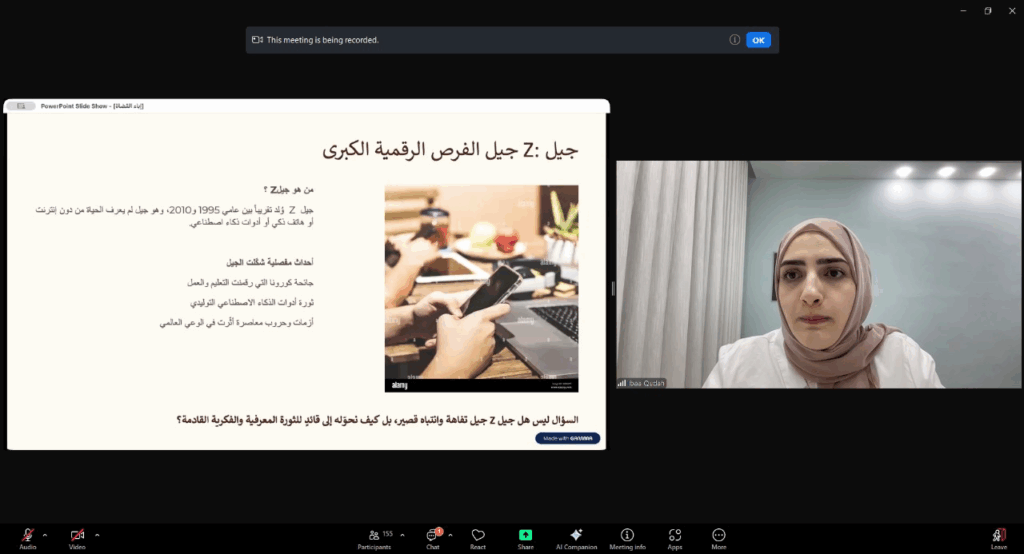Expand the Participants options chevron
This screenshot has height=554, width=1024.
click(402, 534)
